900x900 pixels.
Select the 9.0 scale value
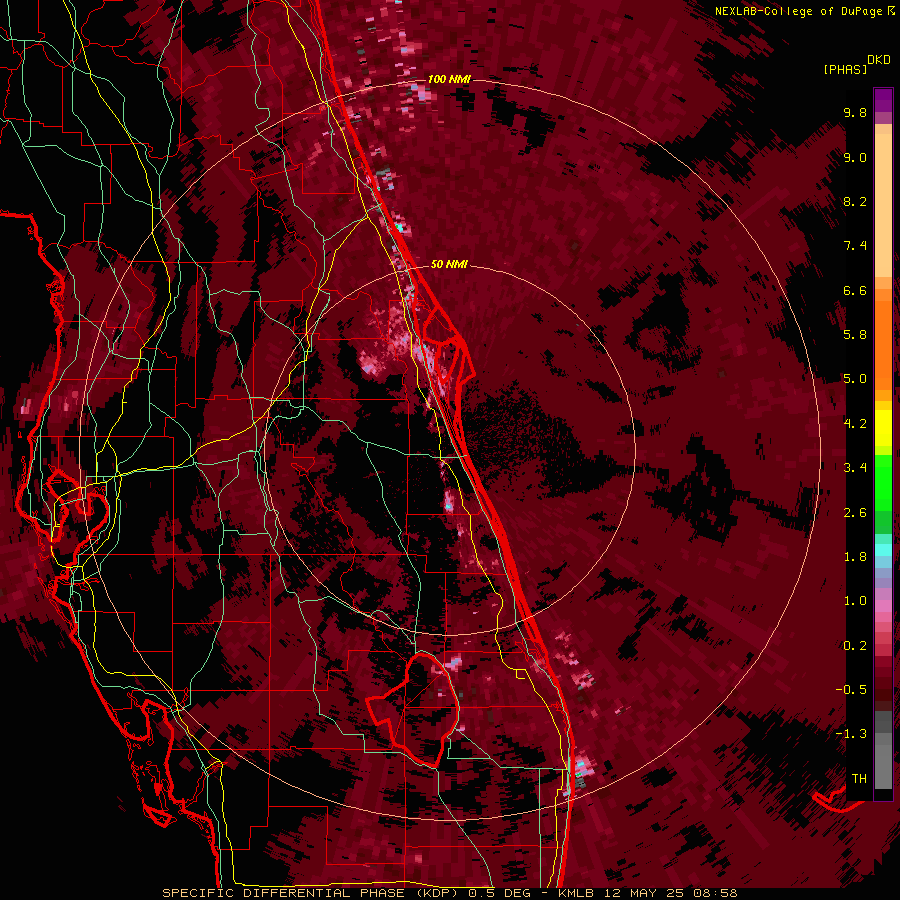coord(855,157)
